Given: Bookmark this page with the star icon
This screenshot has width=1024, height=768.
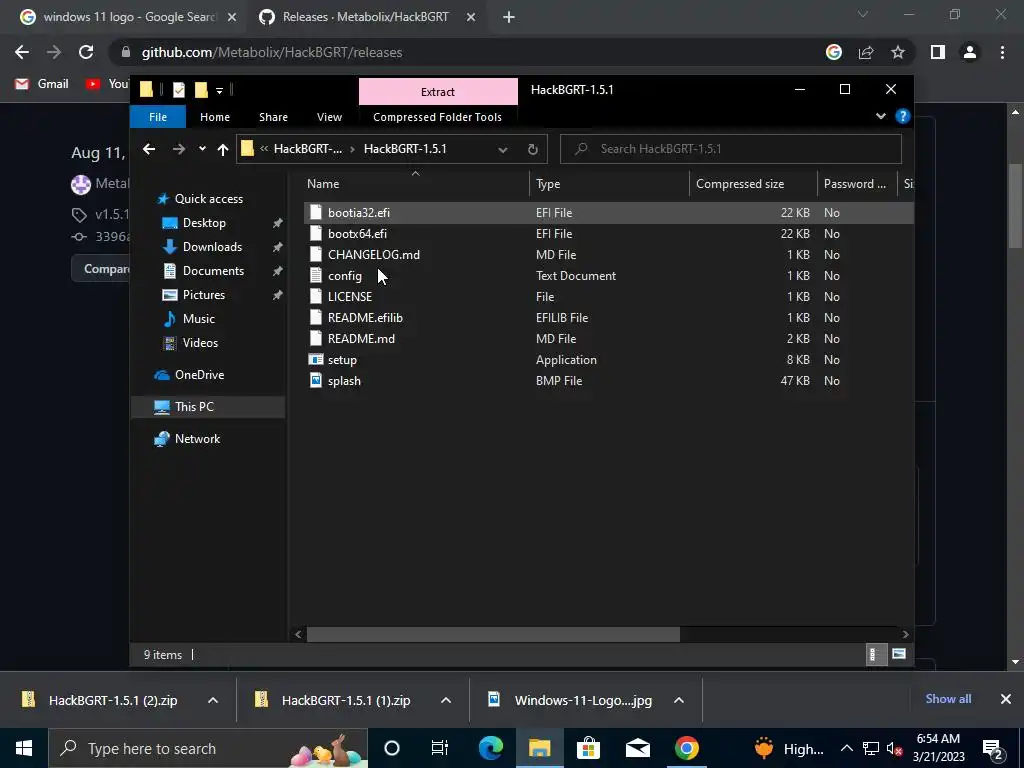Looking at the screenshot, I should pos(898,52).
